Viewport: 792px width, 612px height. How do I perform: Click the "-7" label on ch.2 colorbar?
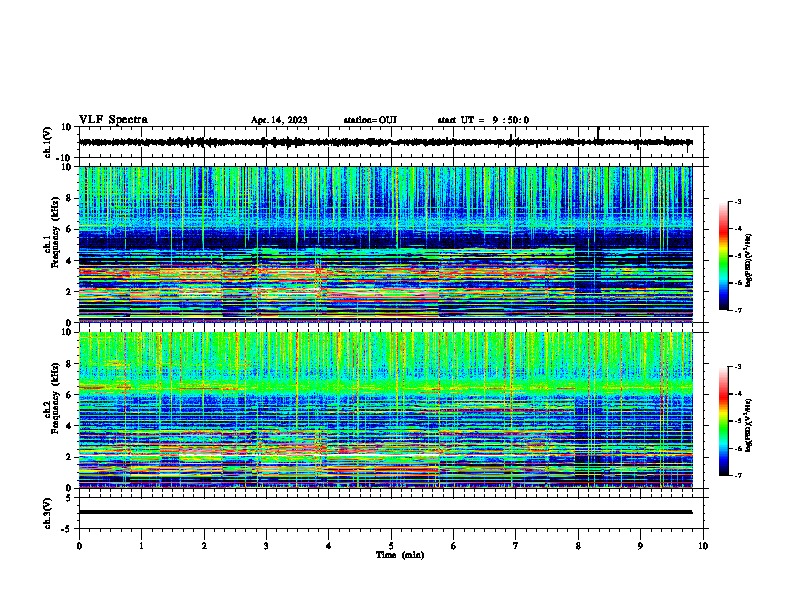738,476
